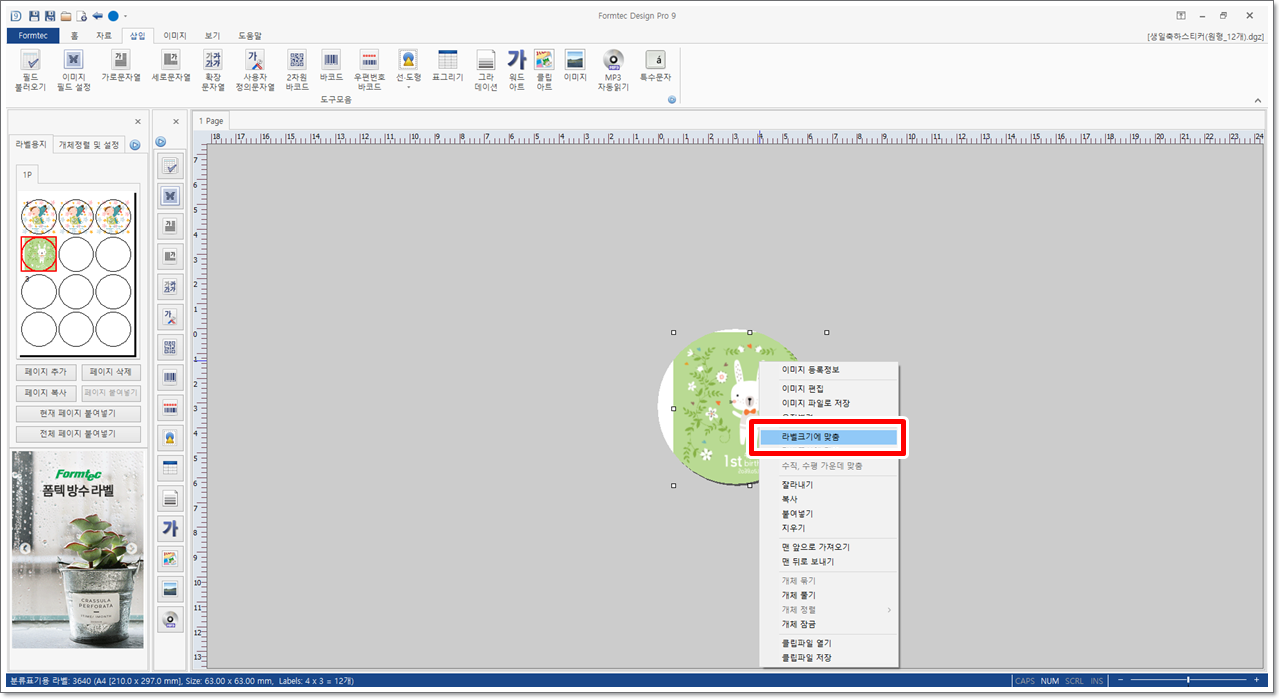Open 이미지 필드 설정 in the ribbon

(75, 70)
